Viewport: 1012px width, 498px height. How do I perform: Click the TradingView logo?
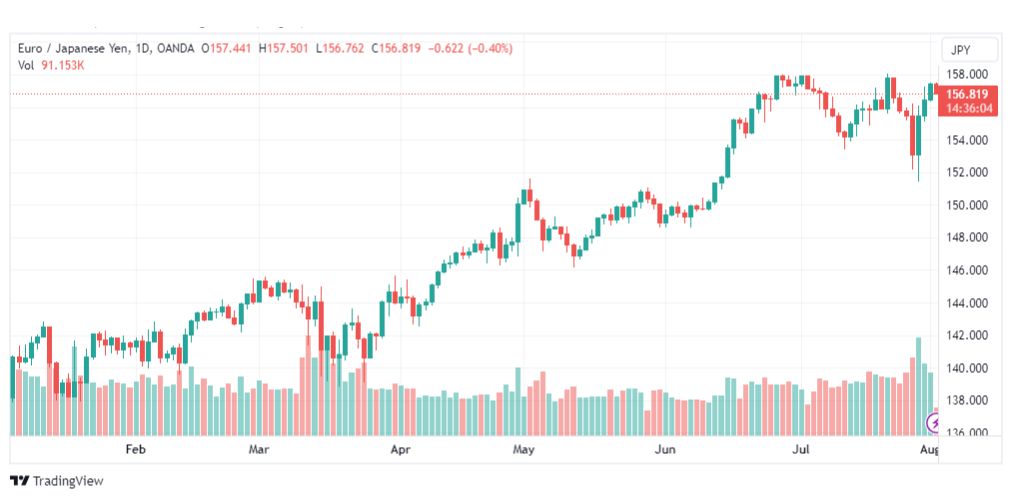point(56,481)
